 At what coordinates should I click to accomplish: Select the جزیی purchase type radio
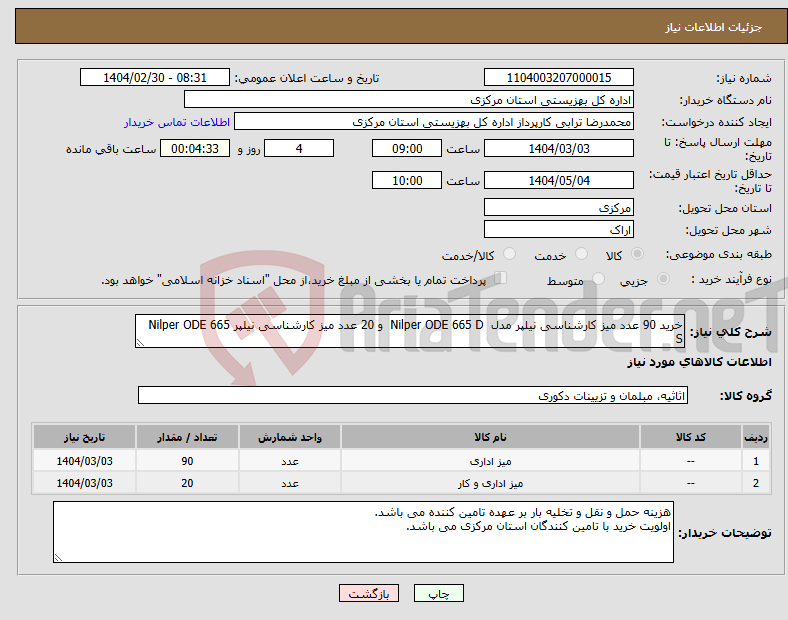(663, 278)
